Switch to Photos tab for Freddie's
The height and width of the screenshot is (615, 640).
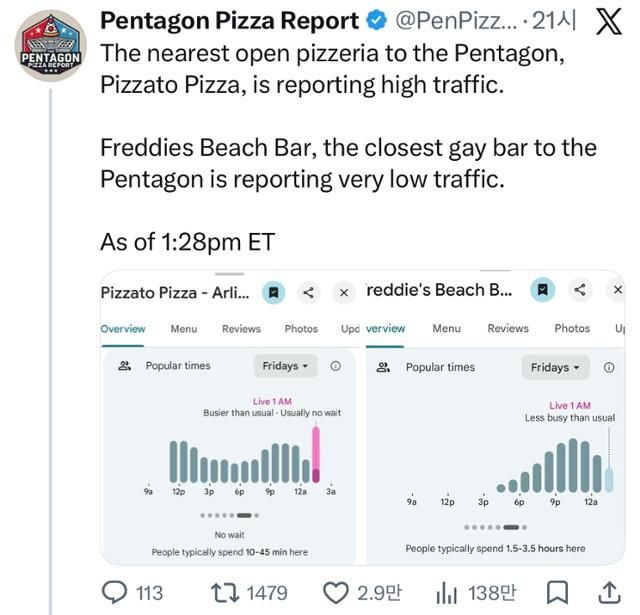click(x=572, y=328)
